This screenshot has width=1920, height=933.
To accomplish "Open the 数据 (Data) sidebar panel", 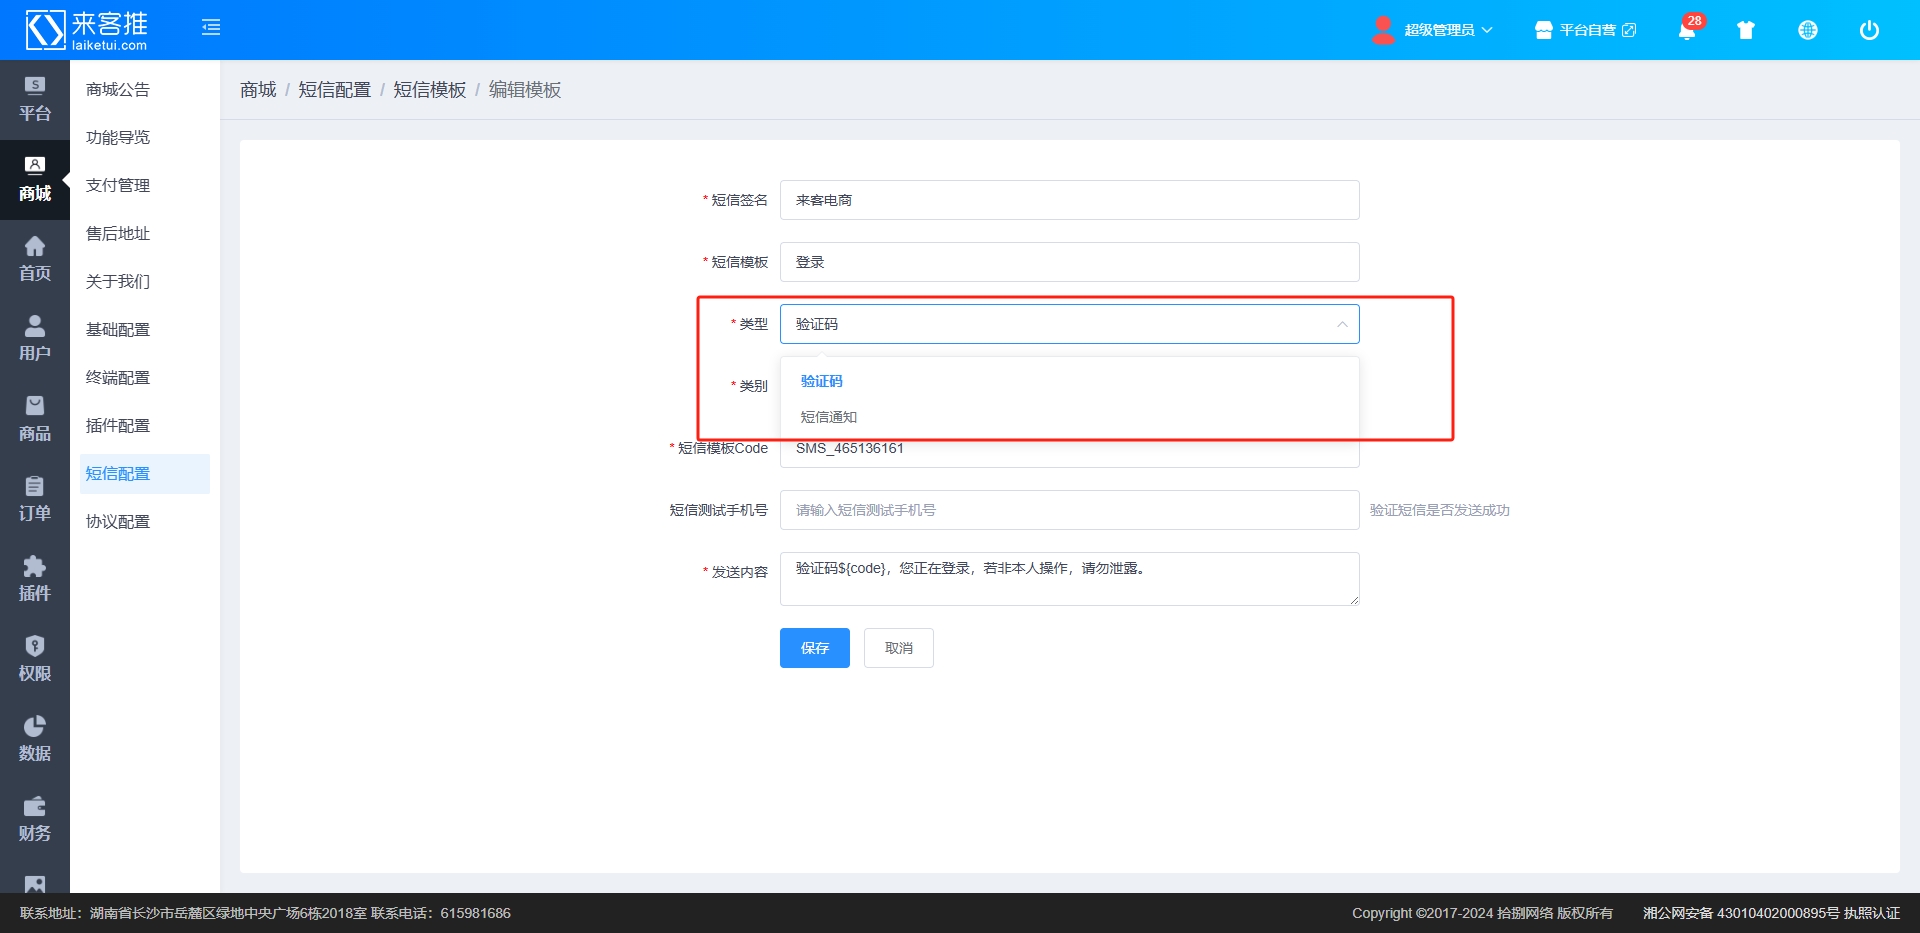I will (x=35, y=738).
